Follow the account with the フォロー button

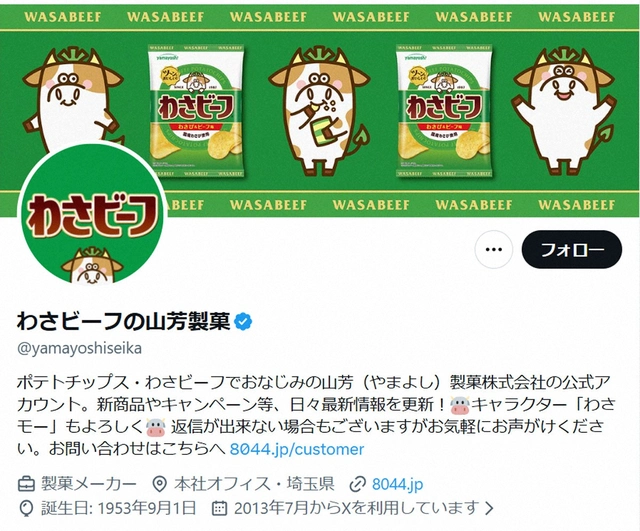571,249
